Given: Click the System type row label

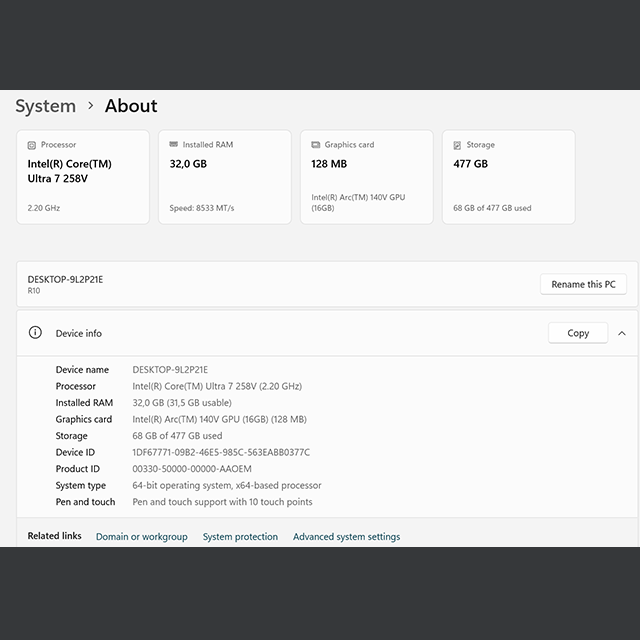Looking at the screenshot, I should pos(80,485).
